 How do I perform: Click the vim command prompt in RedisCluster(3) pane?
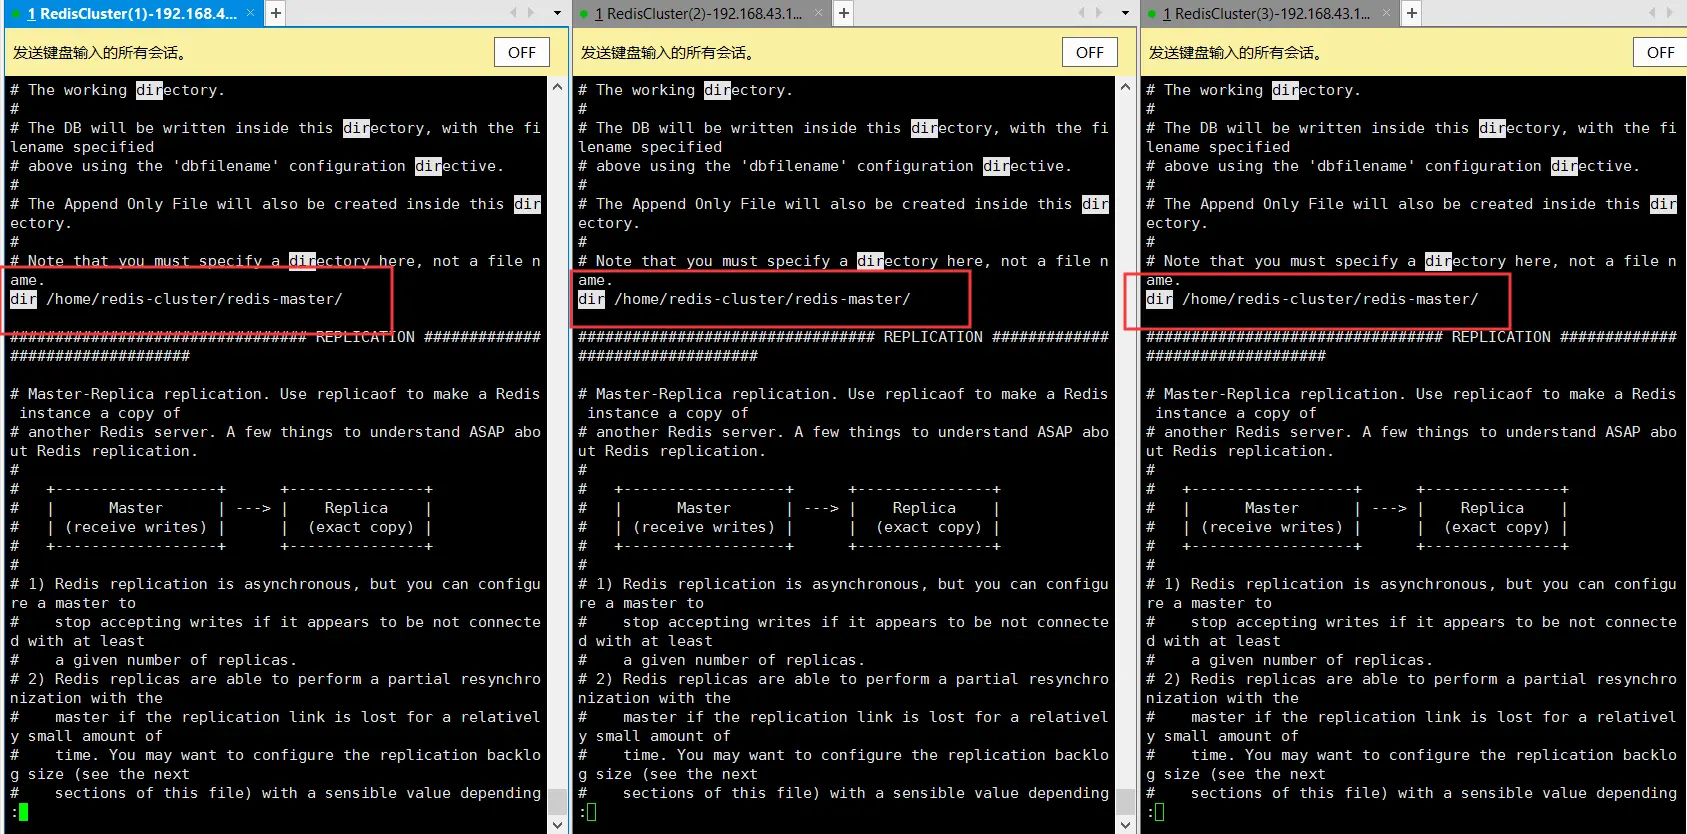click(x=1155, y=812)
